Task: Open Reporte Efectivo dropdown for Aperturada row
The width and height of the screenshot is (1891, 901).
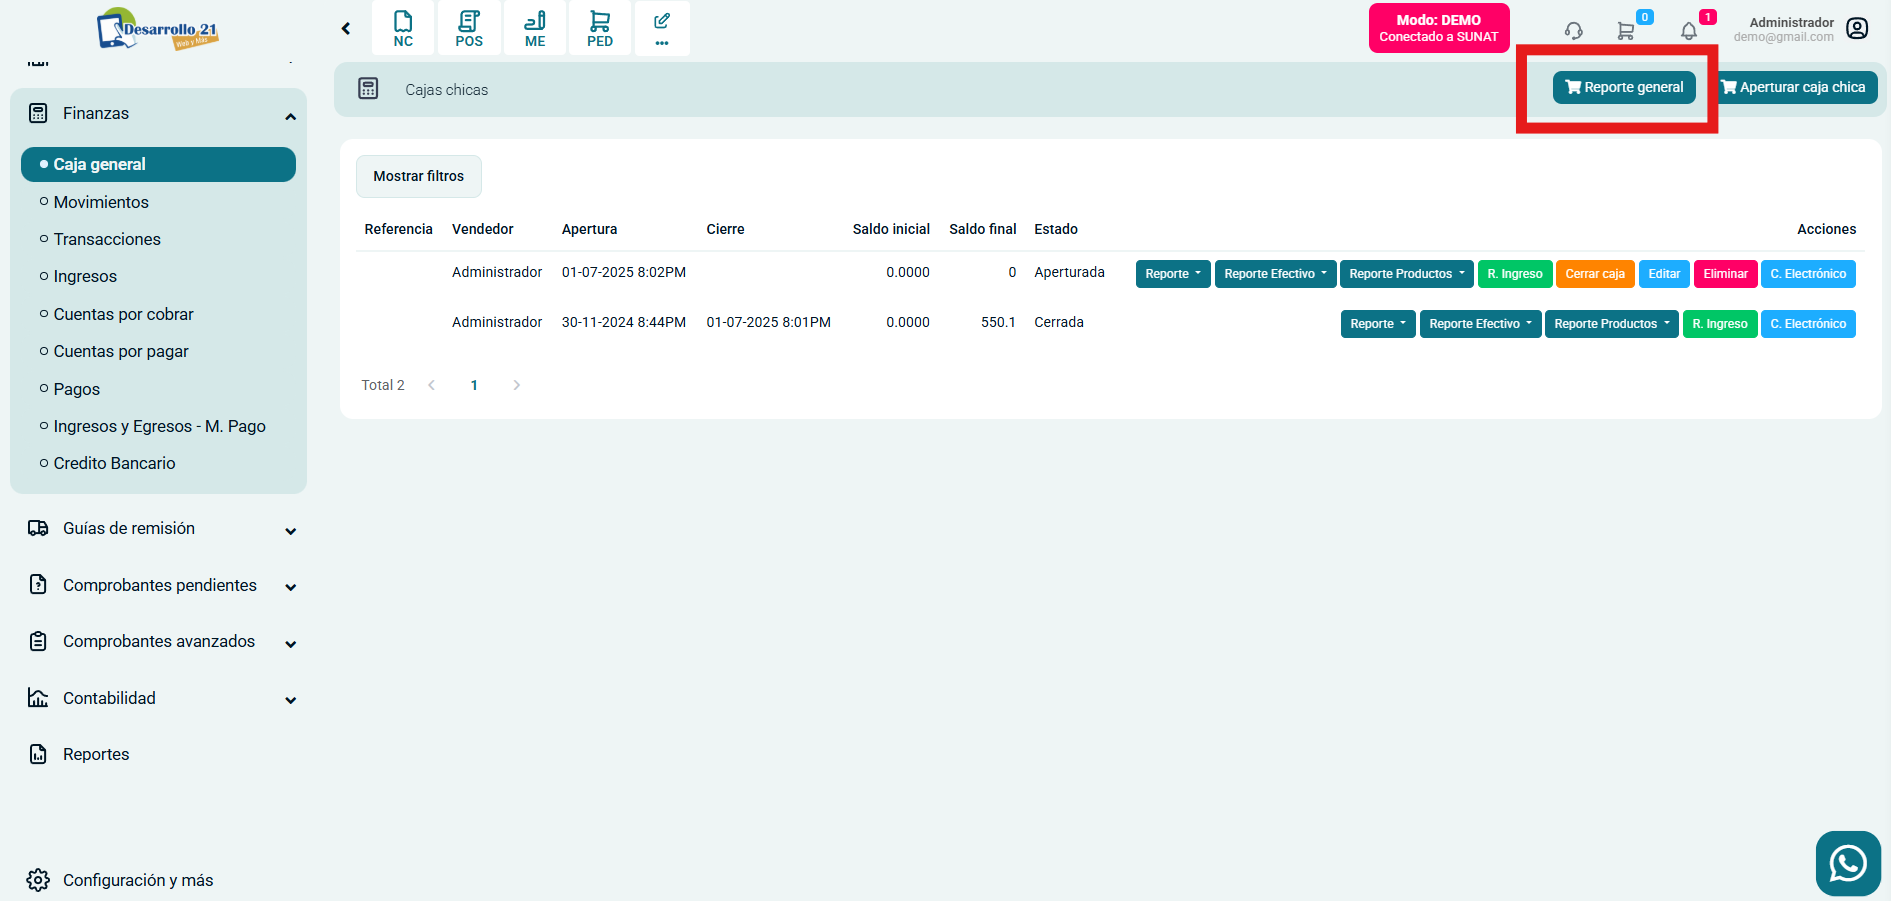Action: [1275, 274]
